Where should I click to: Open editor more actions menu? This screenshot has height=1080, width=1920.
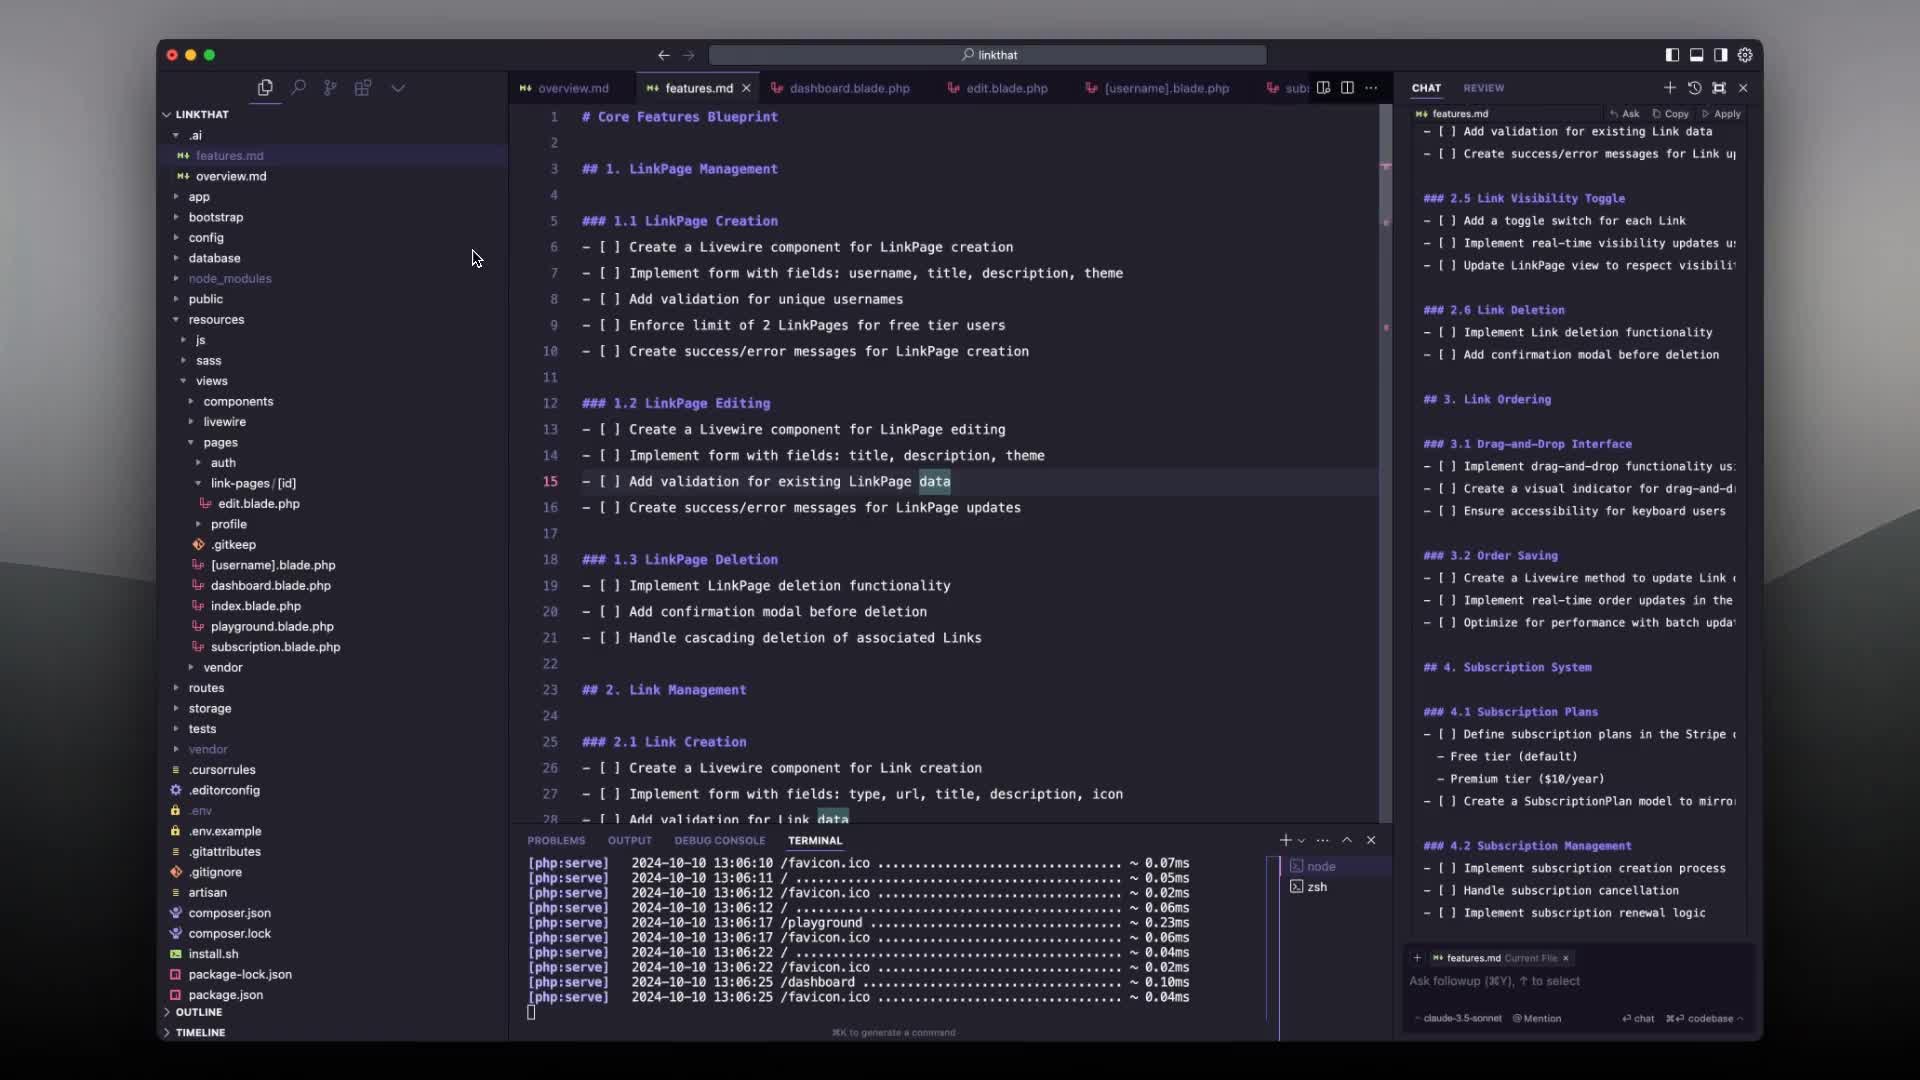click(1371, 88)
